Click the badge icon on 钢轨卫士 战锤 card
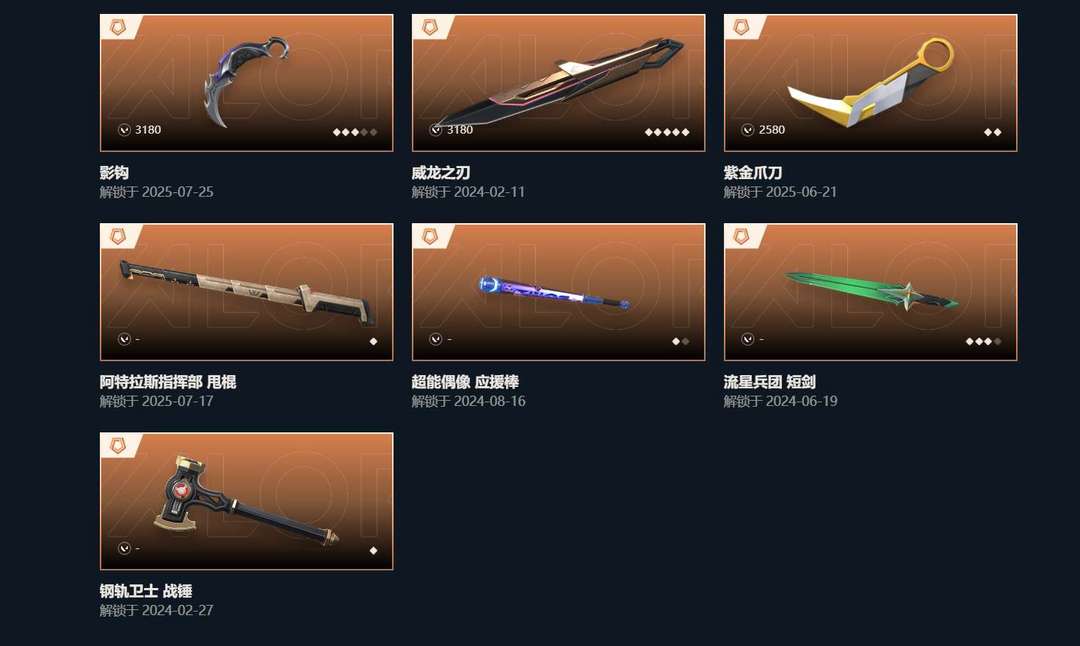The width and height of the screenshot is (1080, 646). (118, 446)
